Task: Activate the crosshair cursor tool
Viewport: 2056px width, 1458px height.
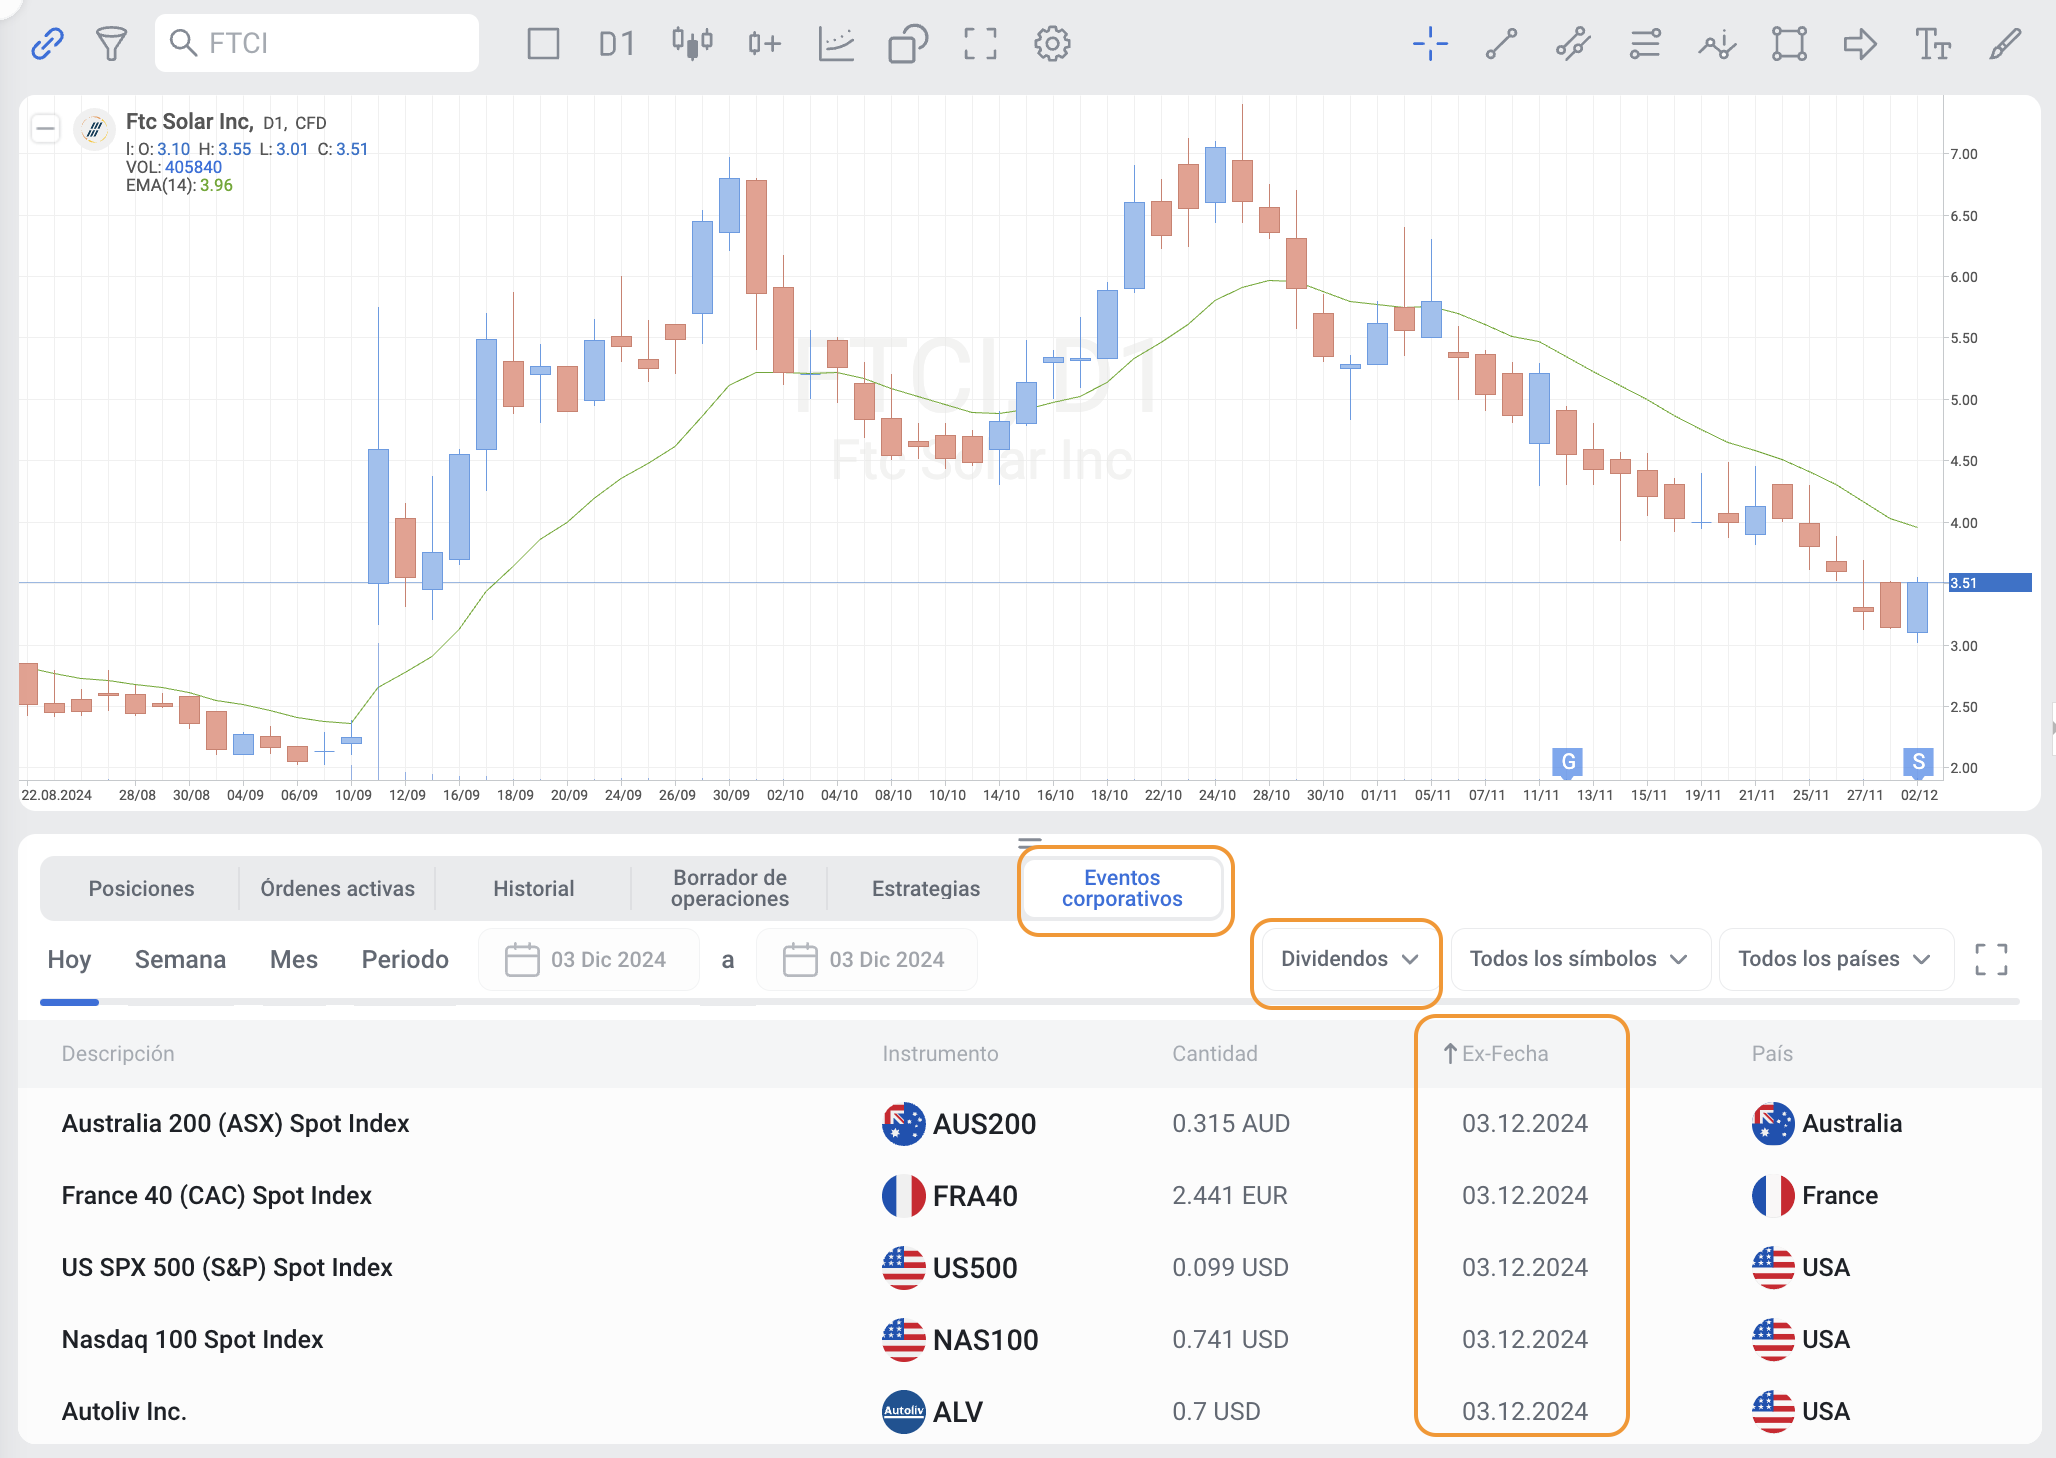Action: 1430,43
